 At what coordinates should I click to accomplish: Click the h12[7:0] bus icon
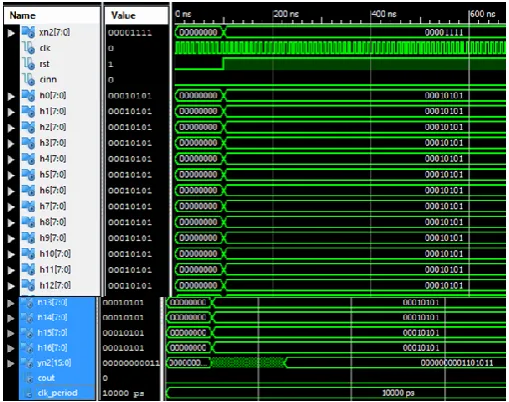[x=28, y=285]
